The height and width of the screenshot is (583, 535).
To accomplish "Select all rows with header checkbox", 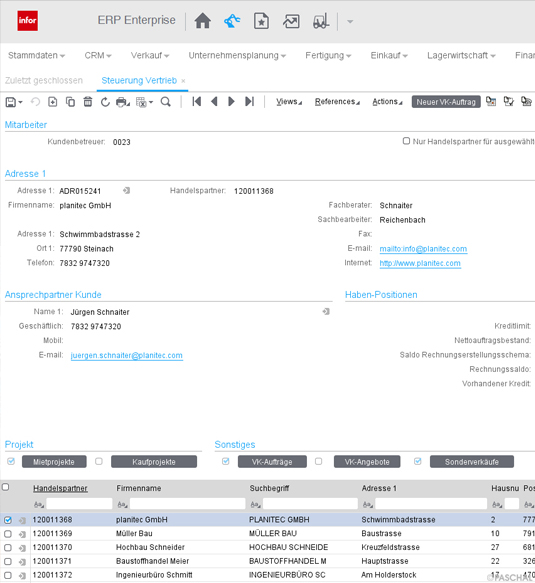I will (6, 487).
